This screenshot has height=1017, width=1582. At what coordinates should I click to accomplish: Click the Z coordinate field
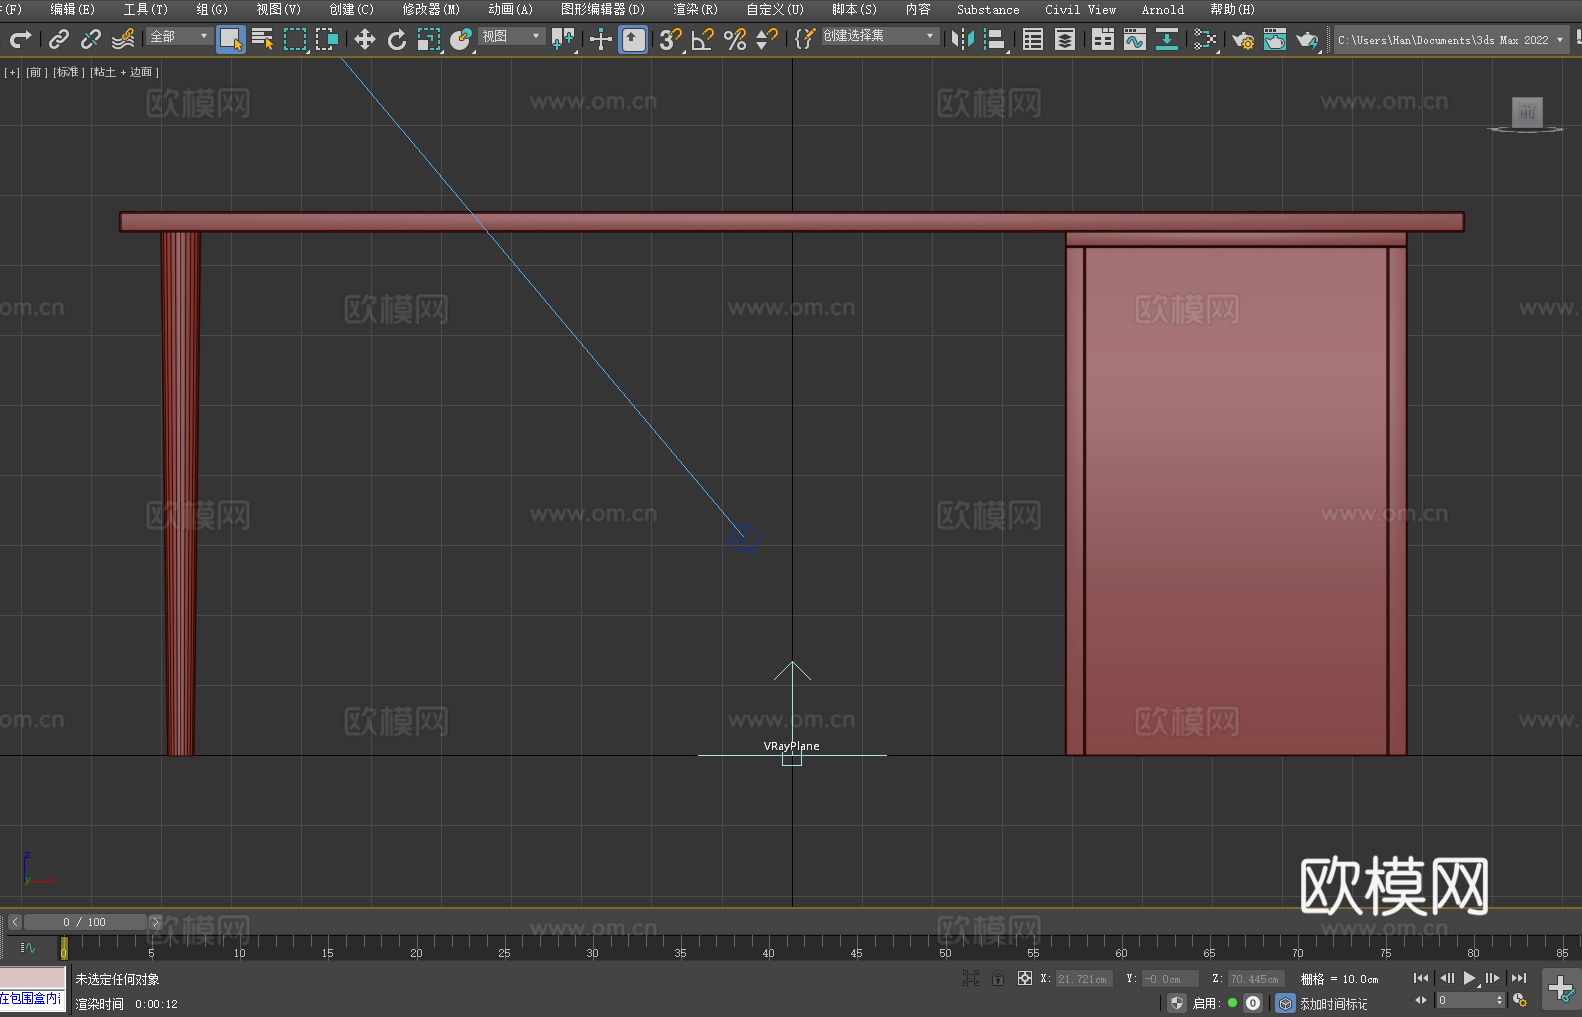[1256, 979]
